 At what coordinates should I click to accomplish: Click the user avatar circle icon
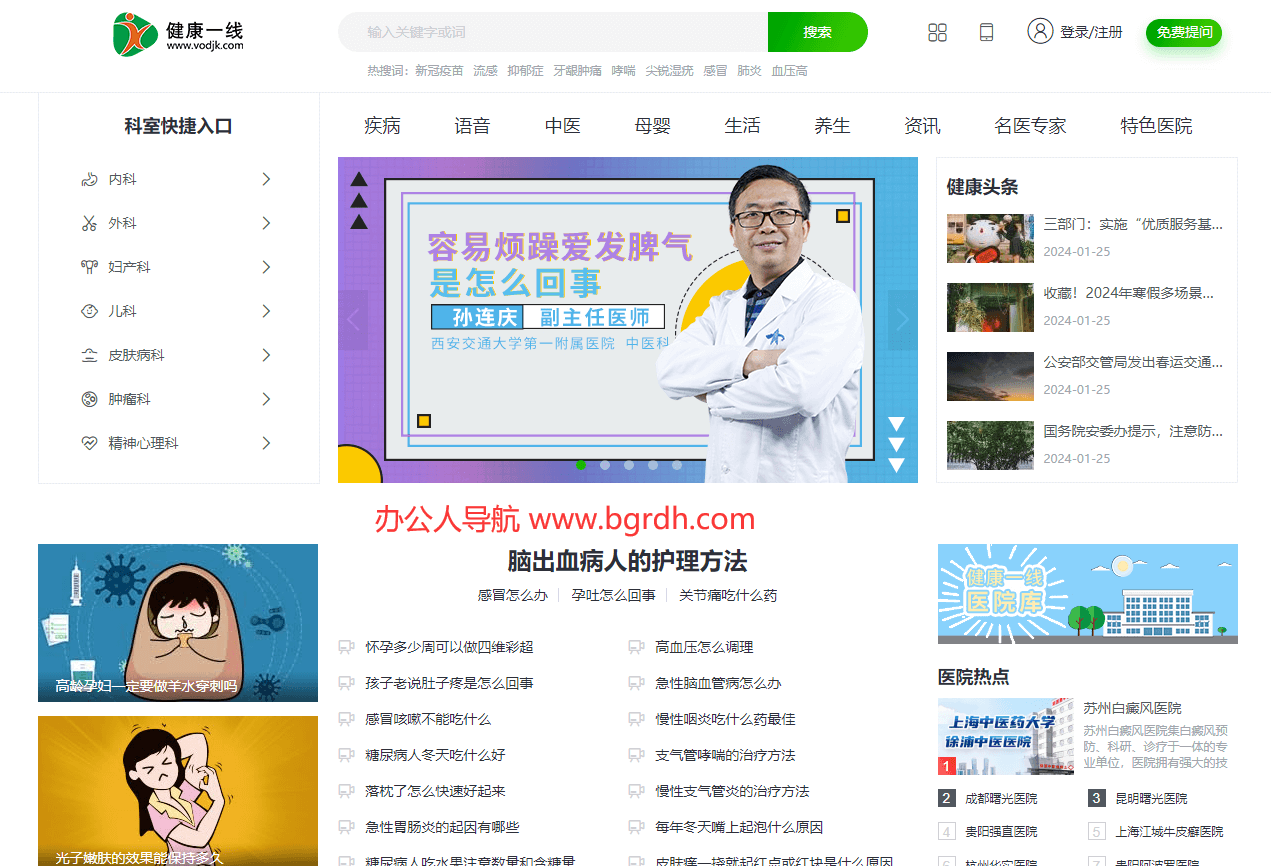(x=1040, y=31)
